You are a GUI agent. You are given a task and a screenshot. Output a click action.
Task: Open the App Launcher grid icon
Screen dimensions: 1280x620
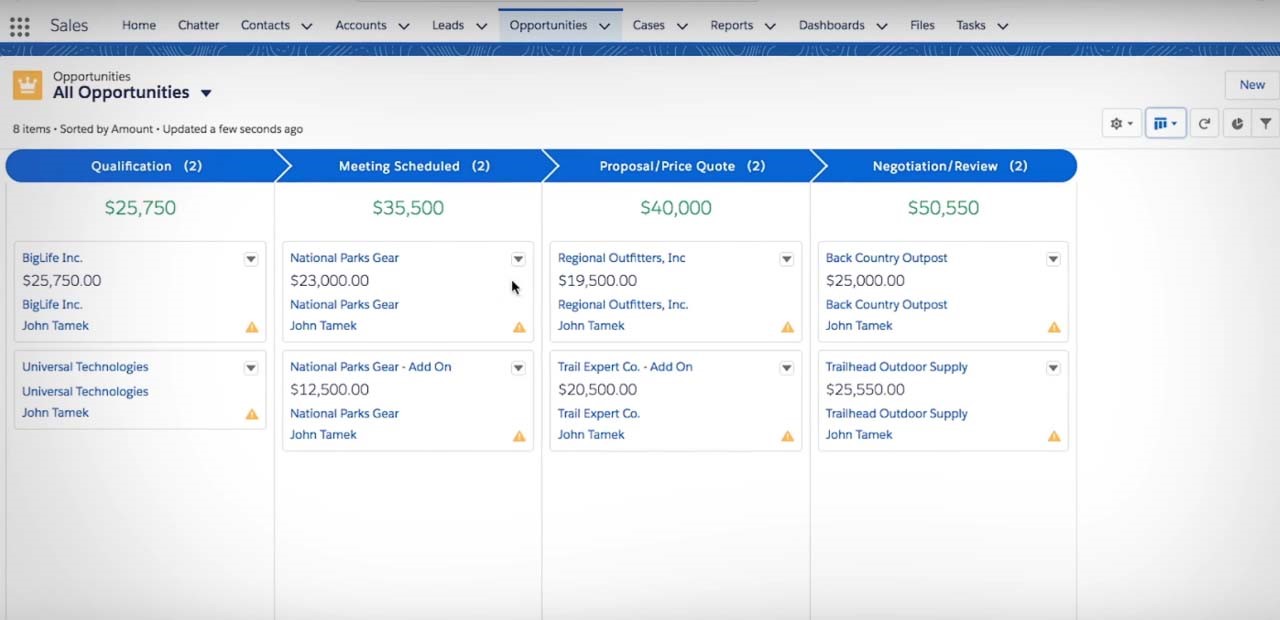click(x=19, y=26)
